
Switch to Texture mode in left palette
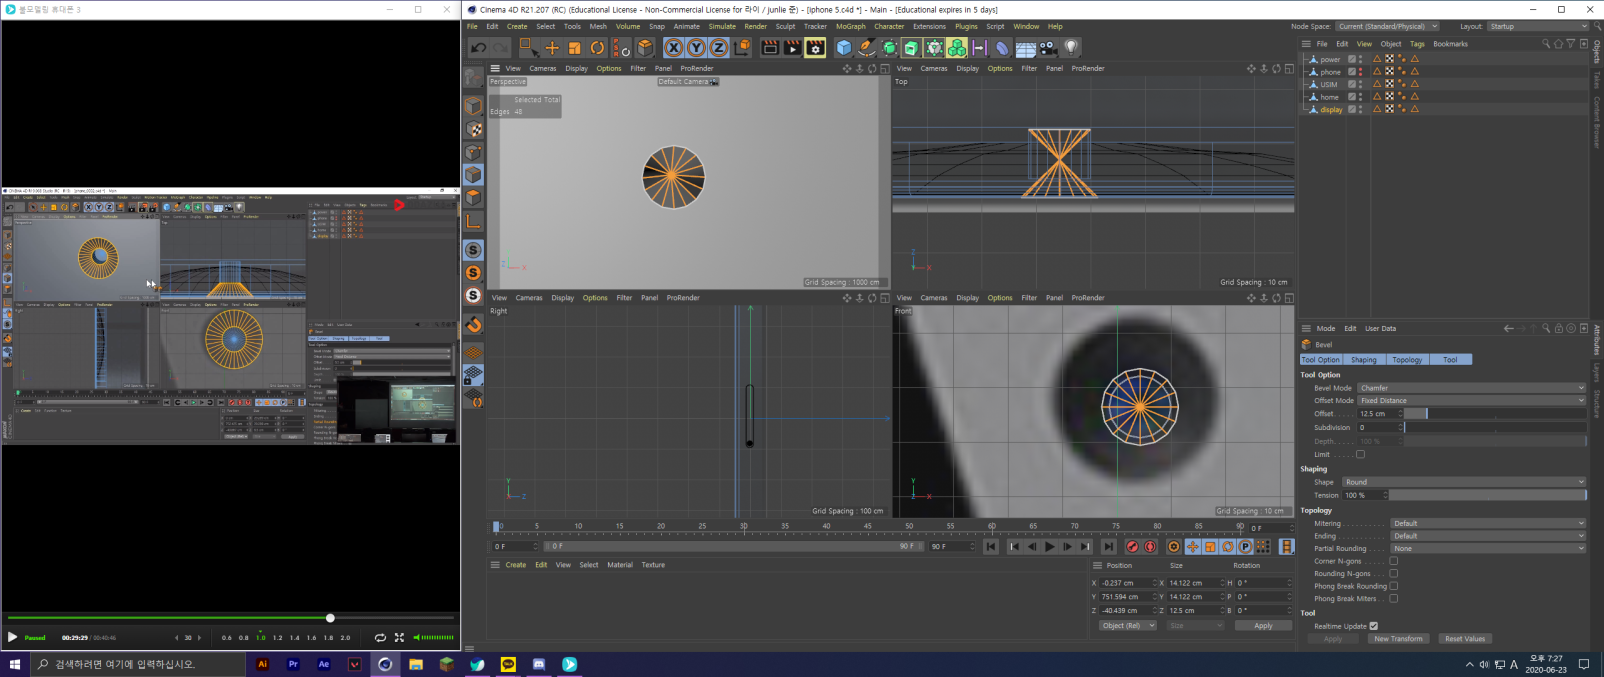pos(474,130)
